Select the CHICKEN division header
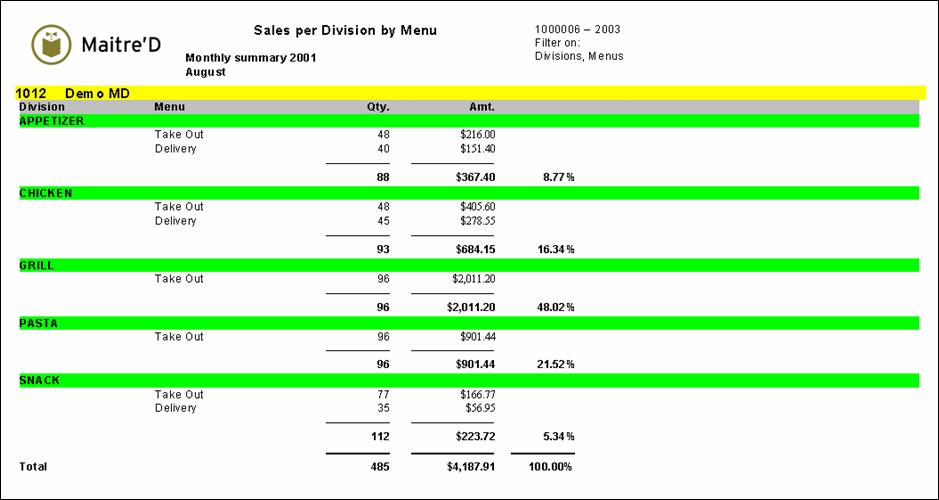 [46, 193]
